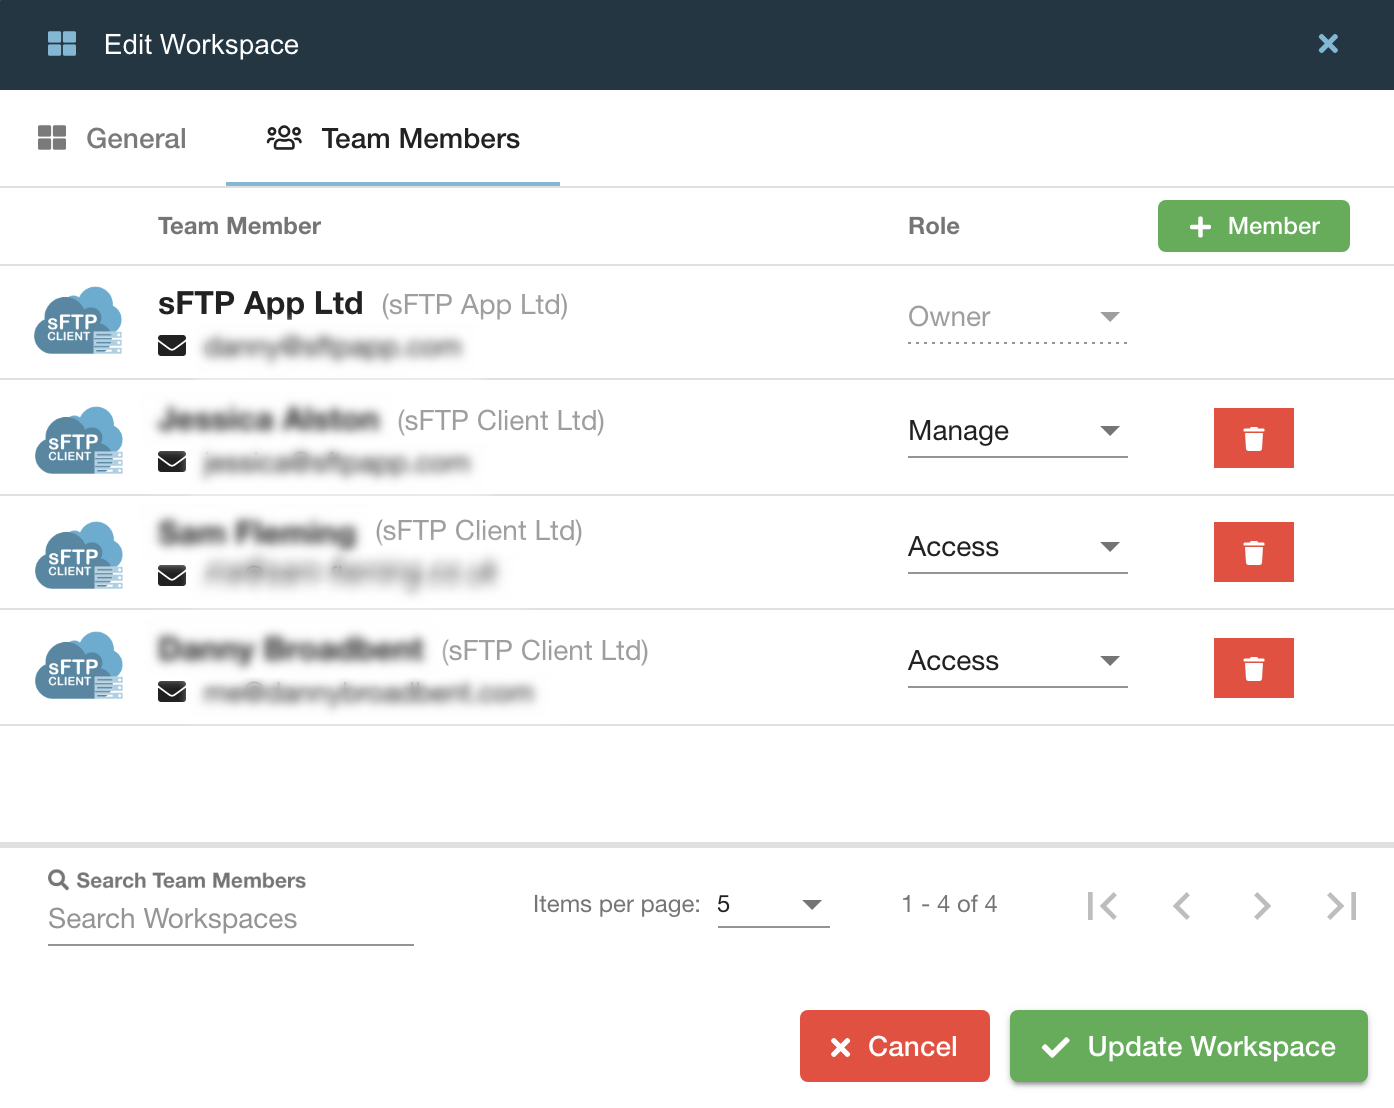Click the search magnifier icon
Viewport: 1394px width, 1108px height.
[x=59, y=880]
